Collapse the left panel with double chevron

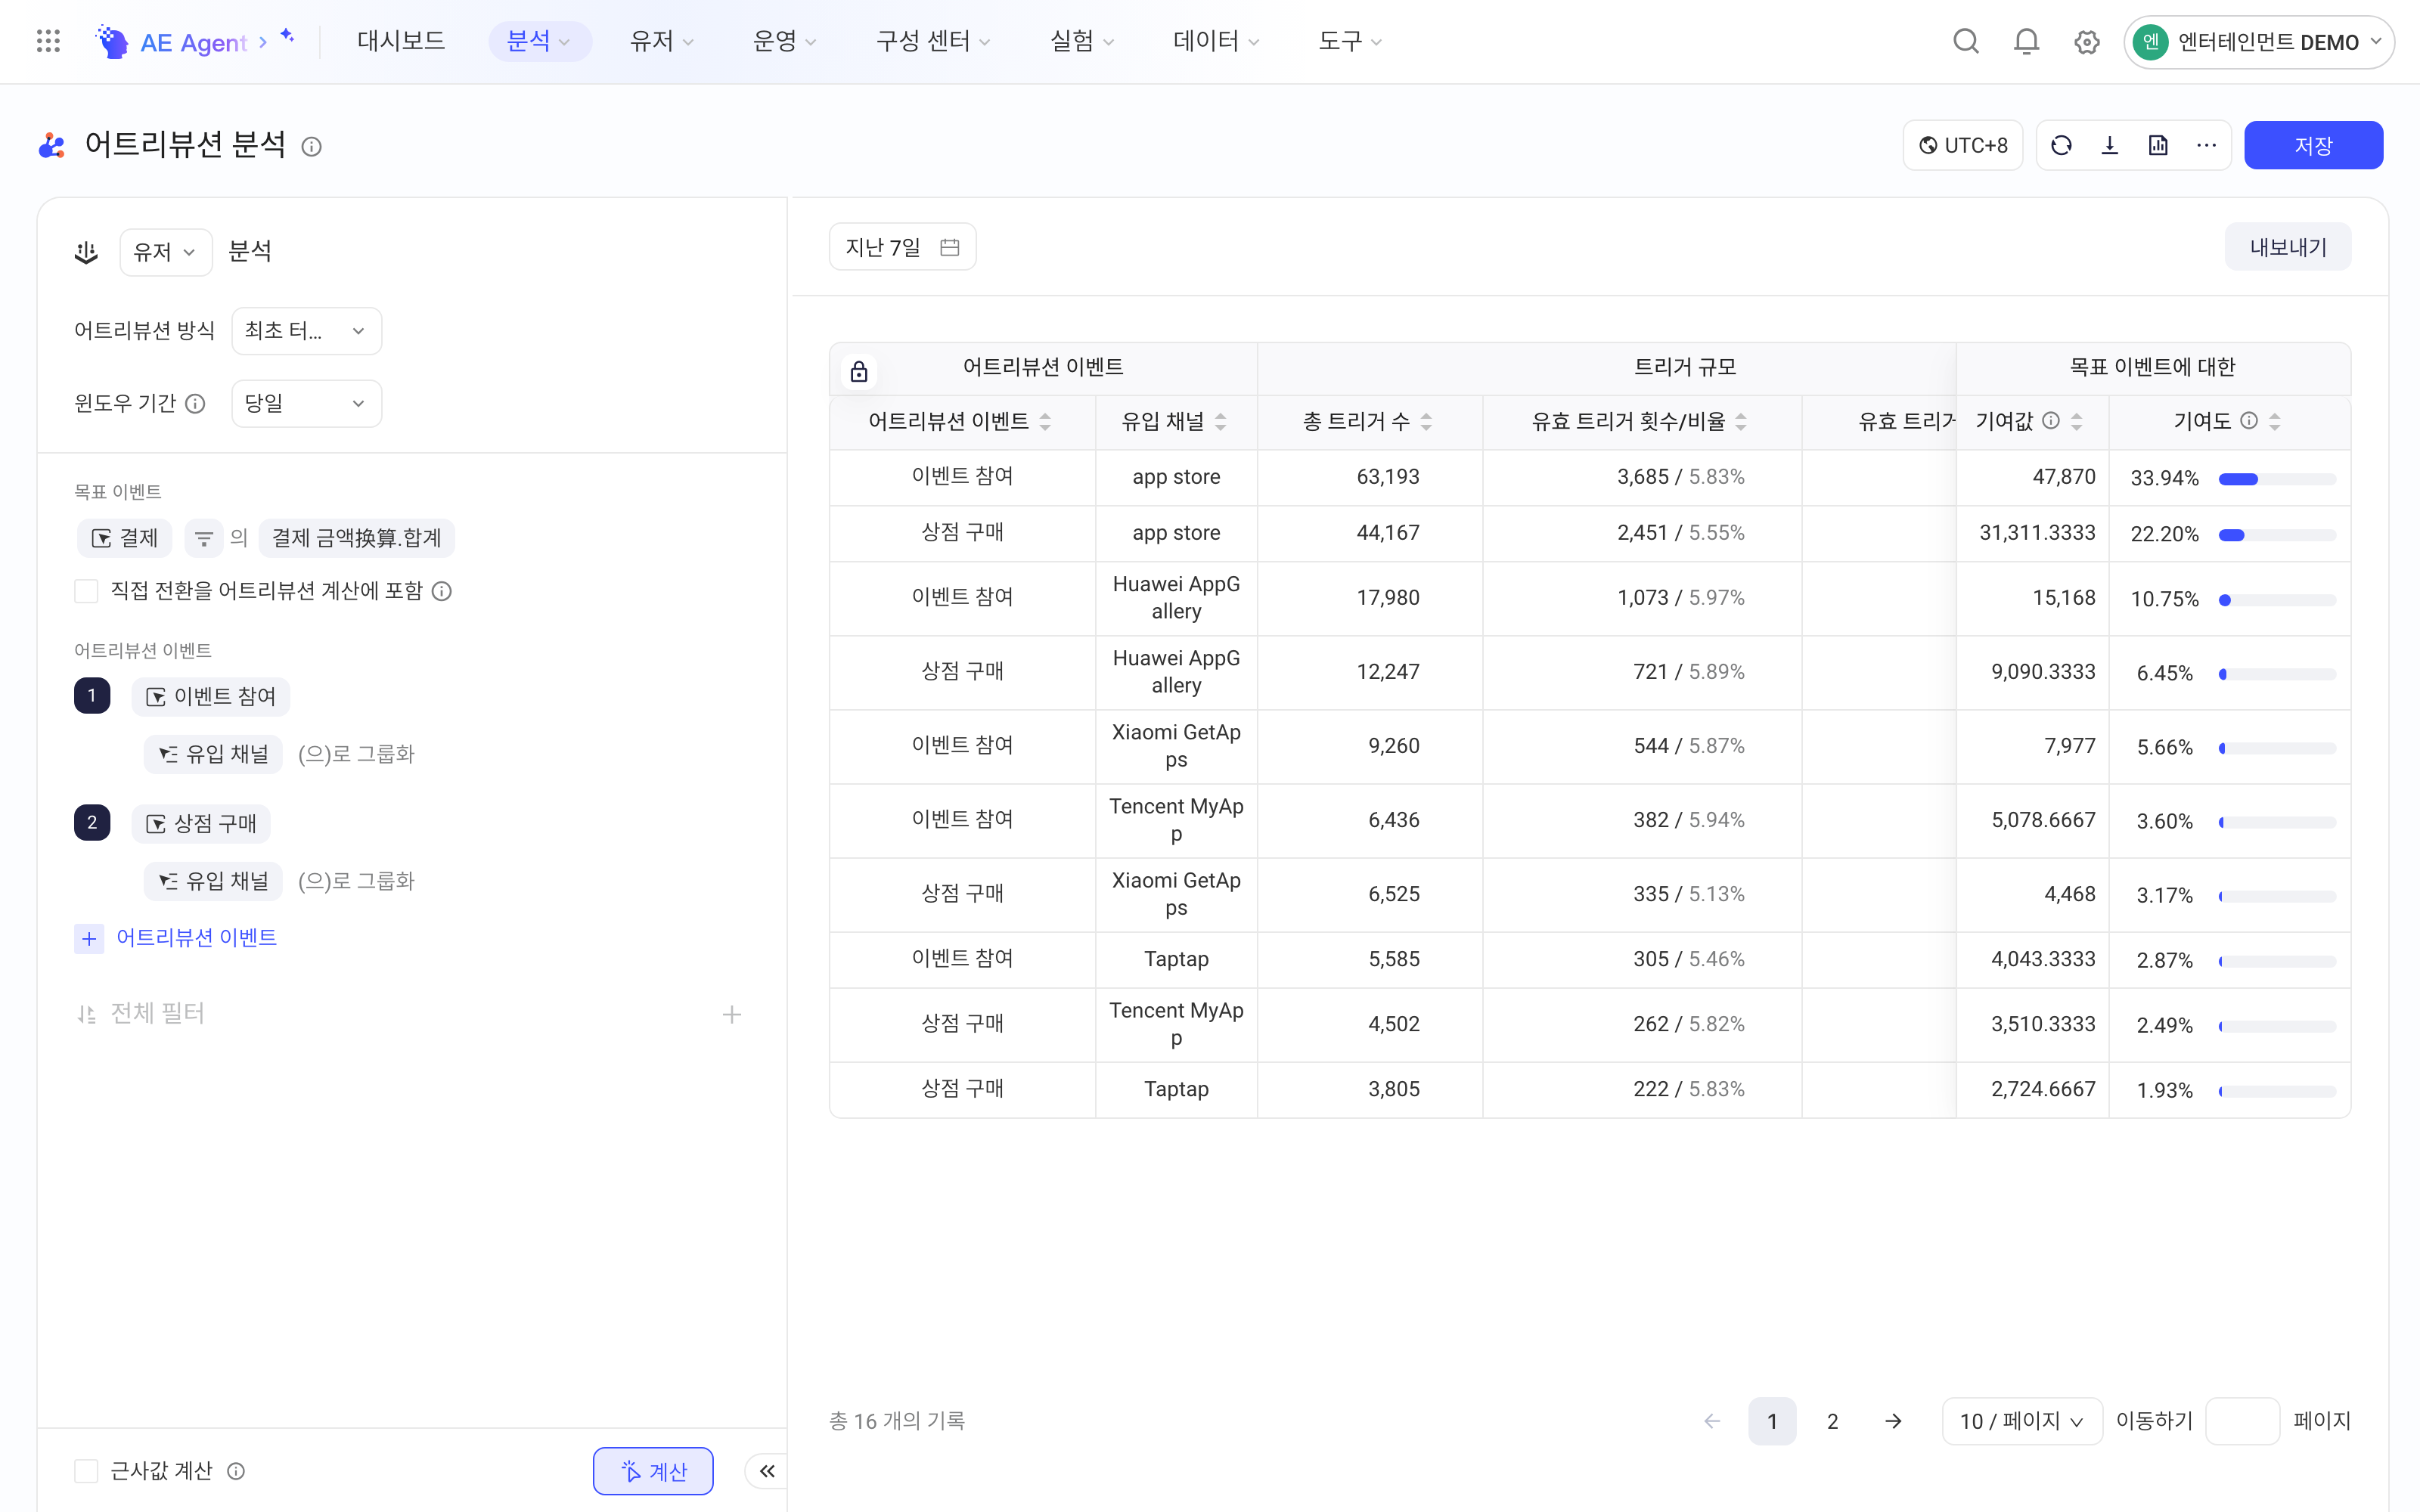(x=767, y=1471)
